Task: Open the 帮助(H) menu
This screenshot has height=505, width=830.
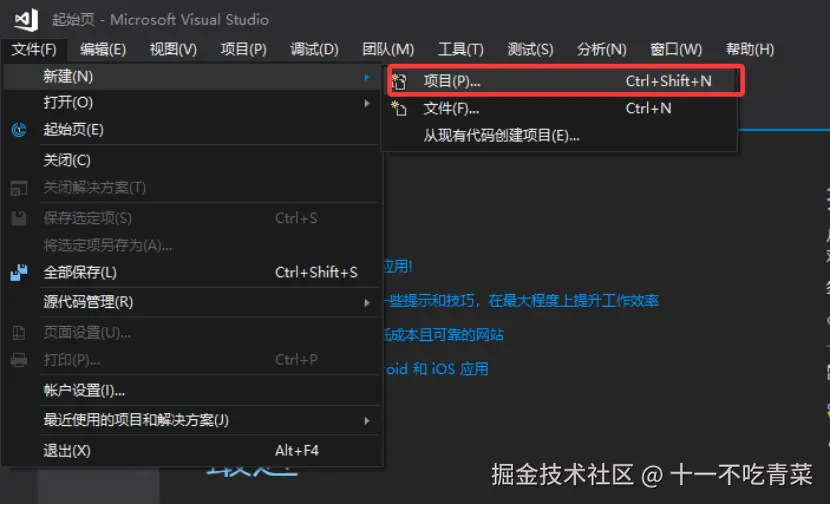Action: (x=750, y=50)
